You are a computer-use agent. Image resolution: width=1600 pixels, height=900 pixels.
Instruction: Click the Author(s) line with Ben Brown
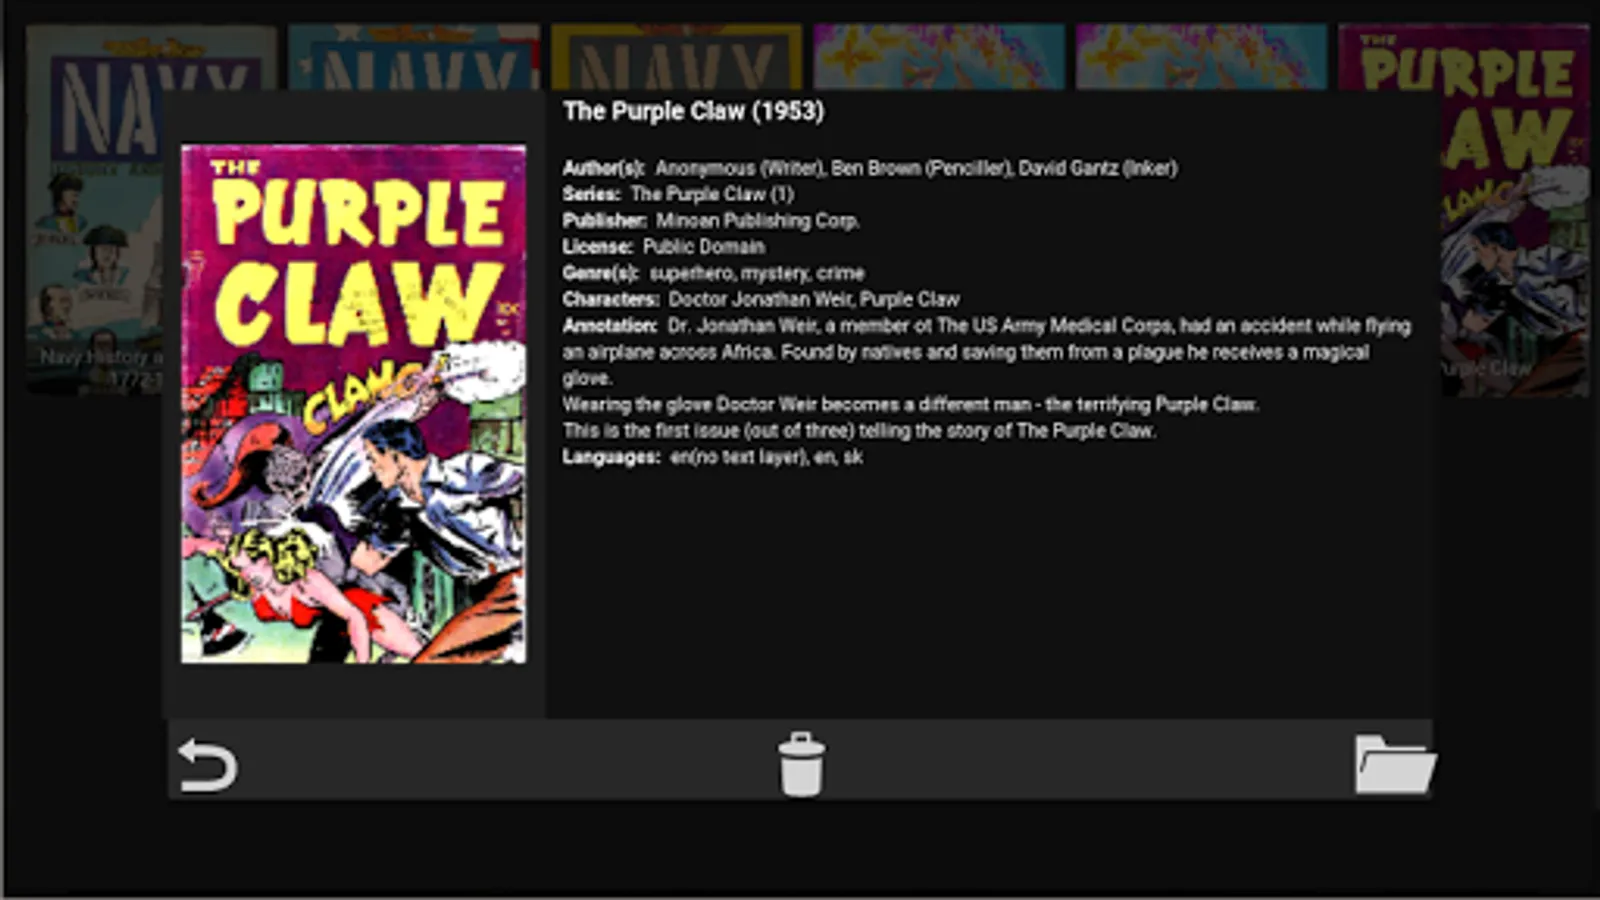click(870, 168)
